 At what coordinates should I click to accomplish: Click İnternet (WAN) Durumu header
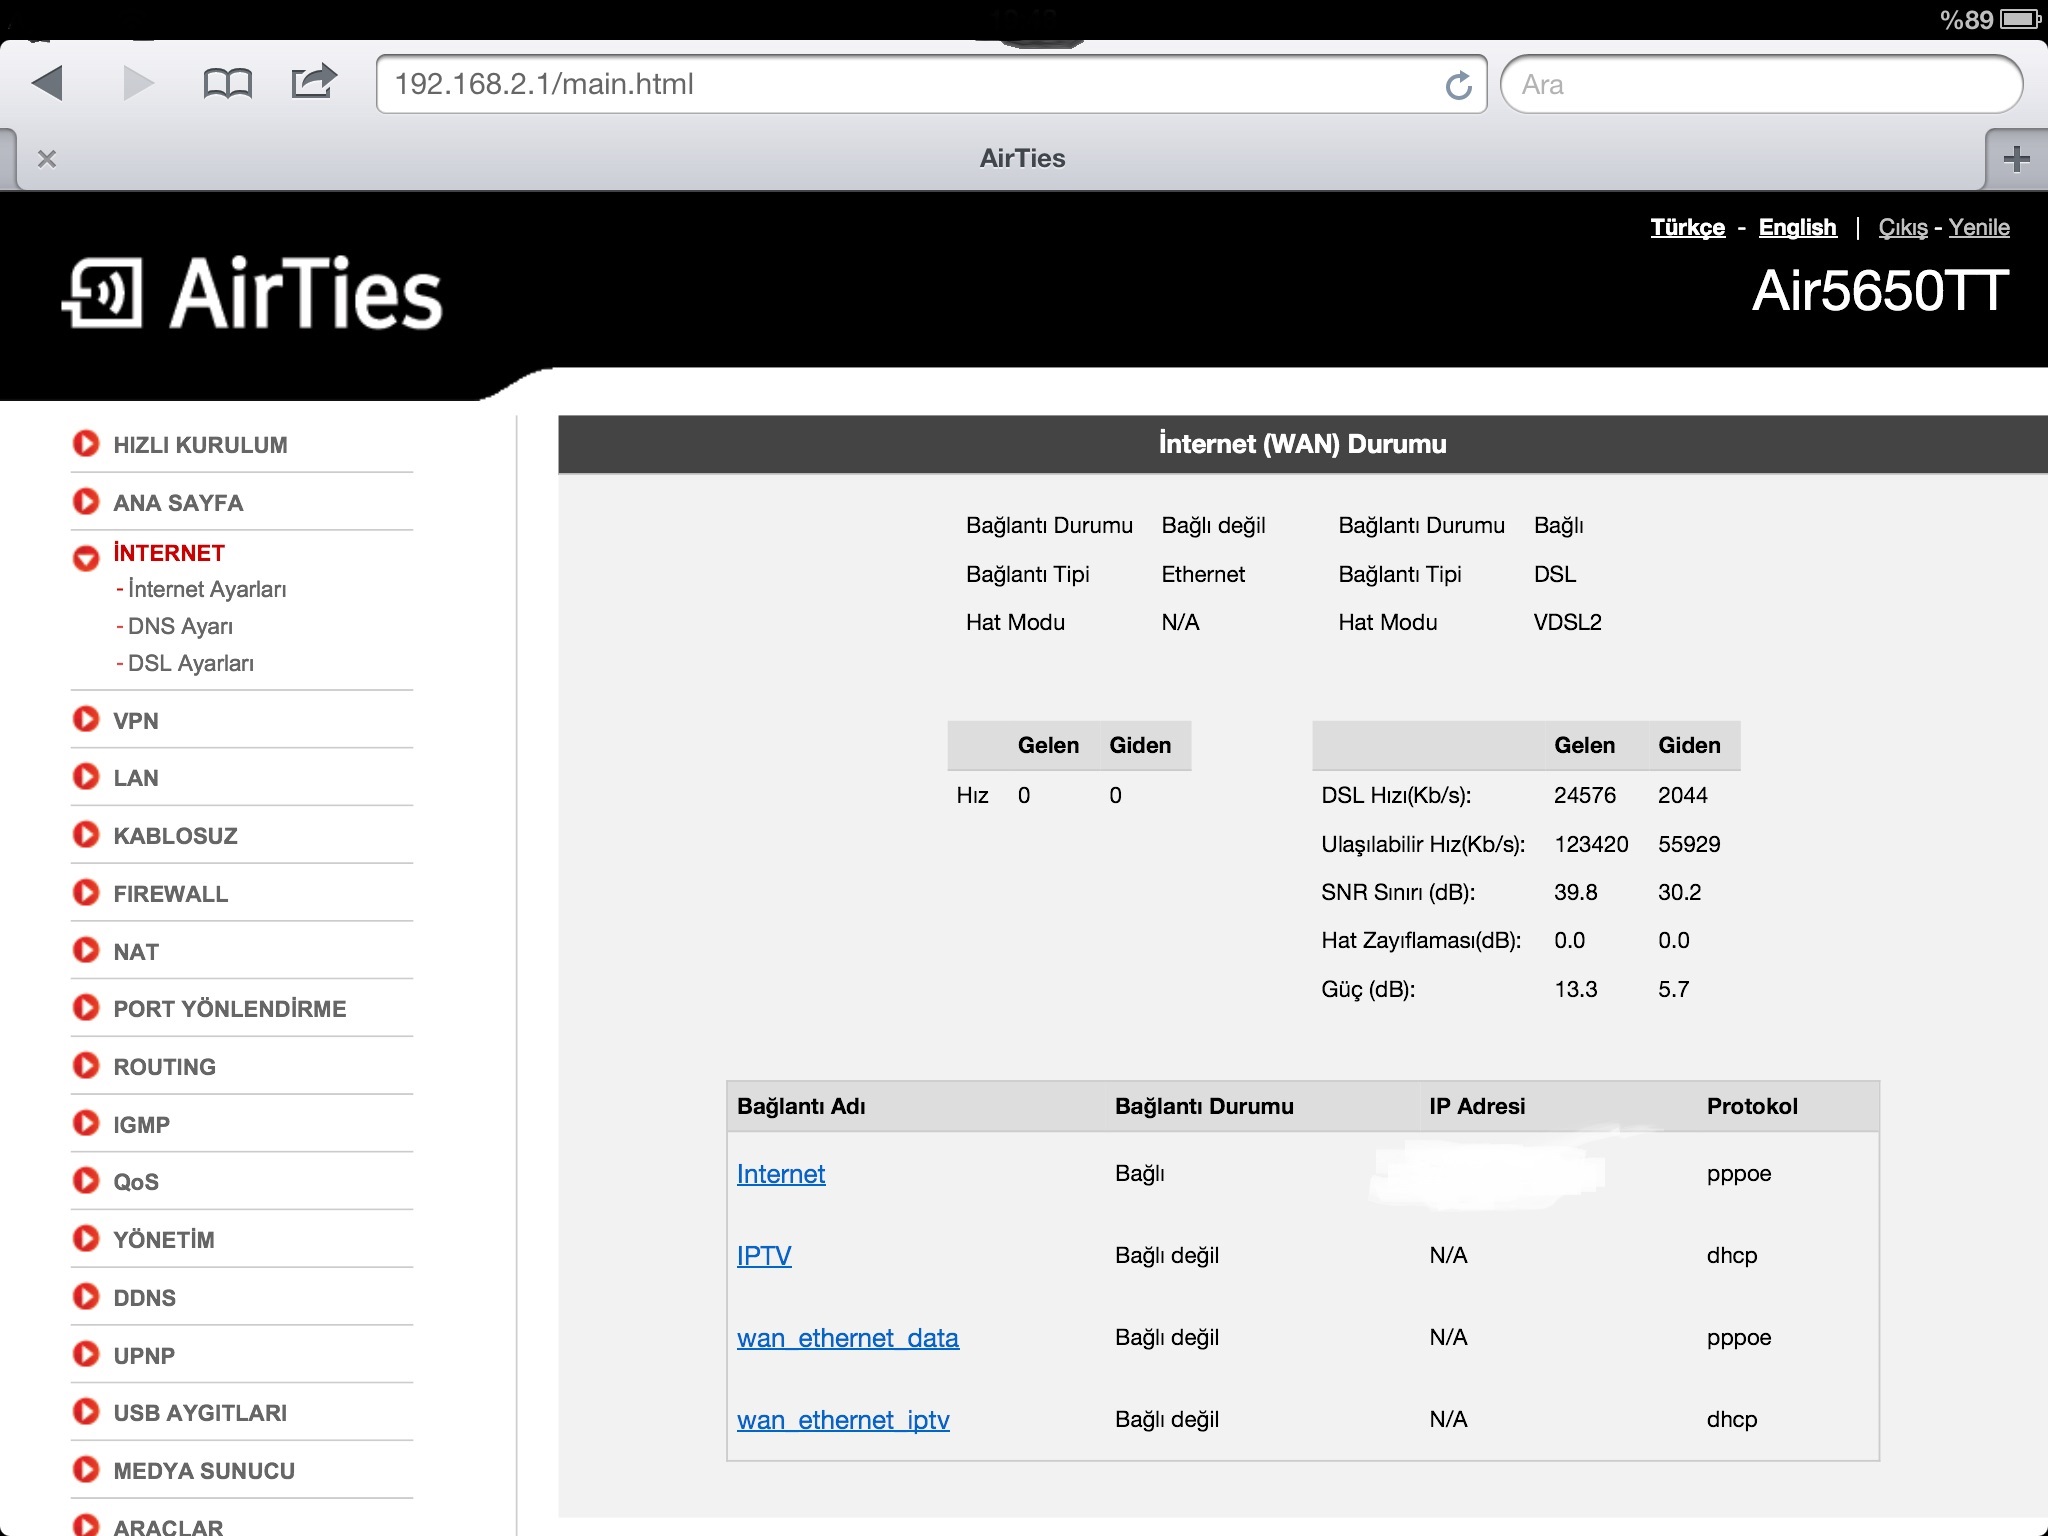point(1302,444)
